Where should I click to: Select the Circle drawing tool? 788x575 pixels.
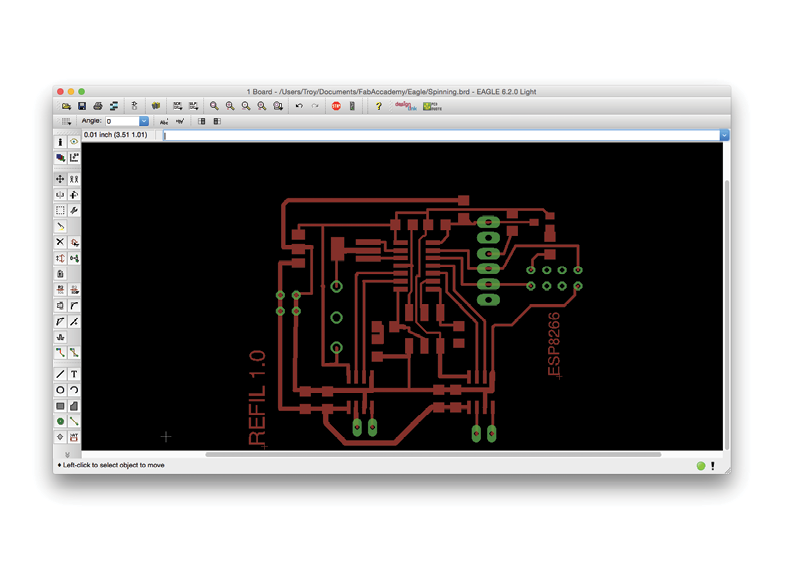[x=60, y=390]
